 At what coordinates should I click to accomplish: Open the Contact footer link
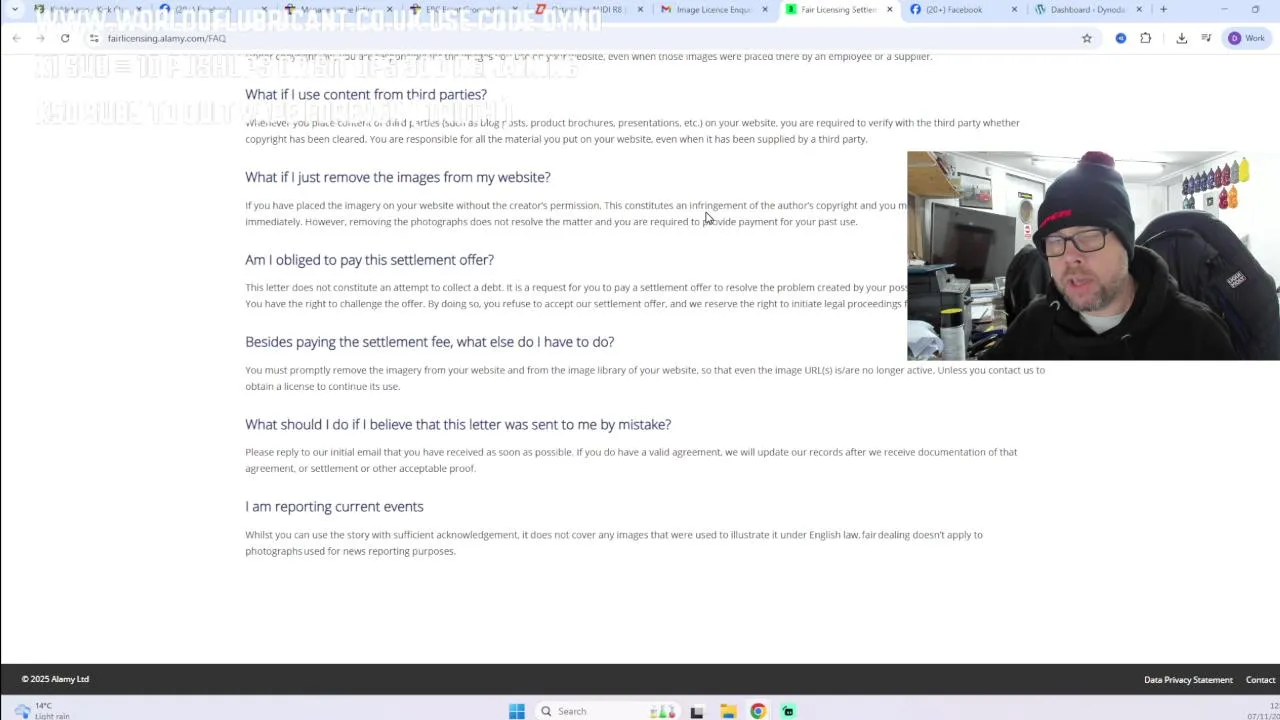[1260, 680]
